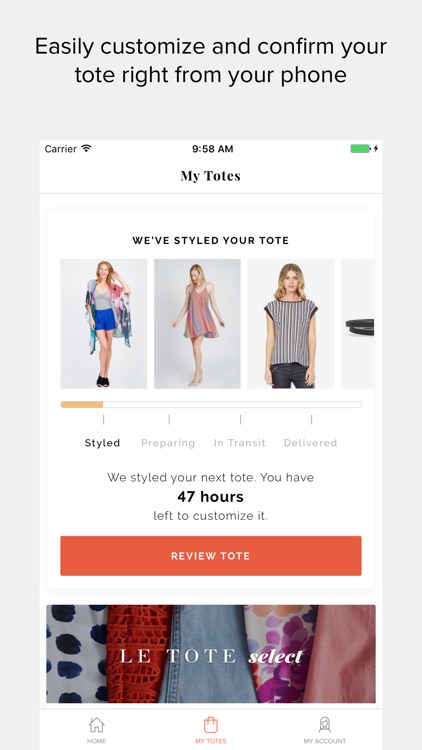Screen dimensions: 422x750
Task: Open the My Totes bag icon
Action: [211, 725]
